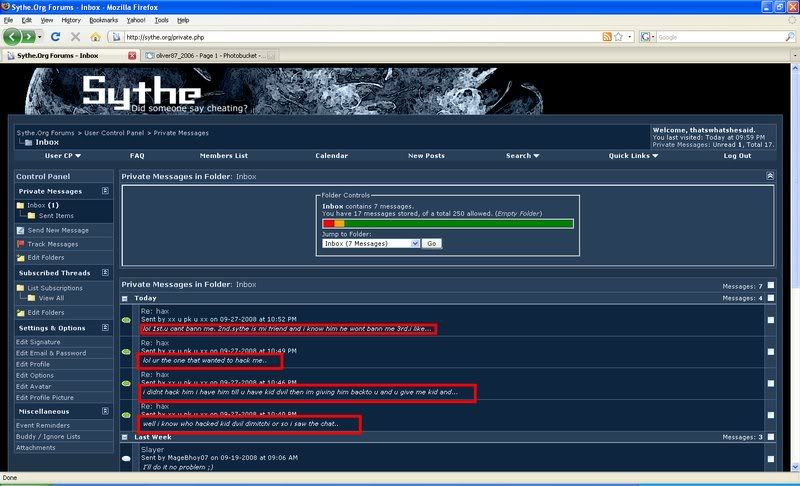800x486 pixels.
Task: Click status icon of the 10:52 PM message
Action: click(127, 320)
